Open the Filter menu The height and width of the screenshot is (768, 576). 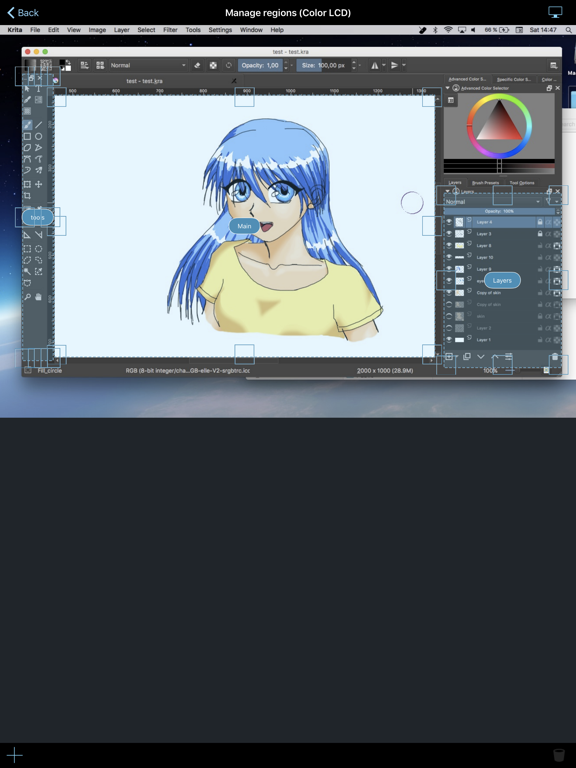point(170,30)
